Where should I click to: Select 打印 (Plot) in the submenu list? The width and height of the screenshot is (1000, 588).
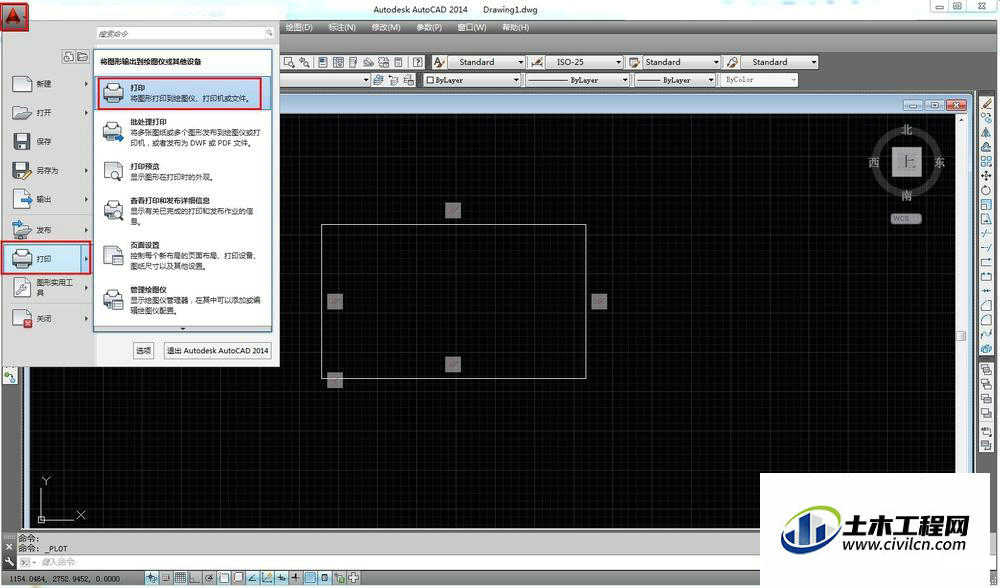pyautogui.click(x=182, y=93)
